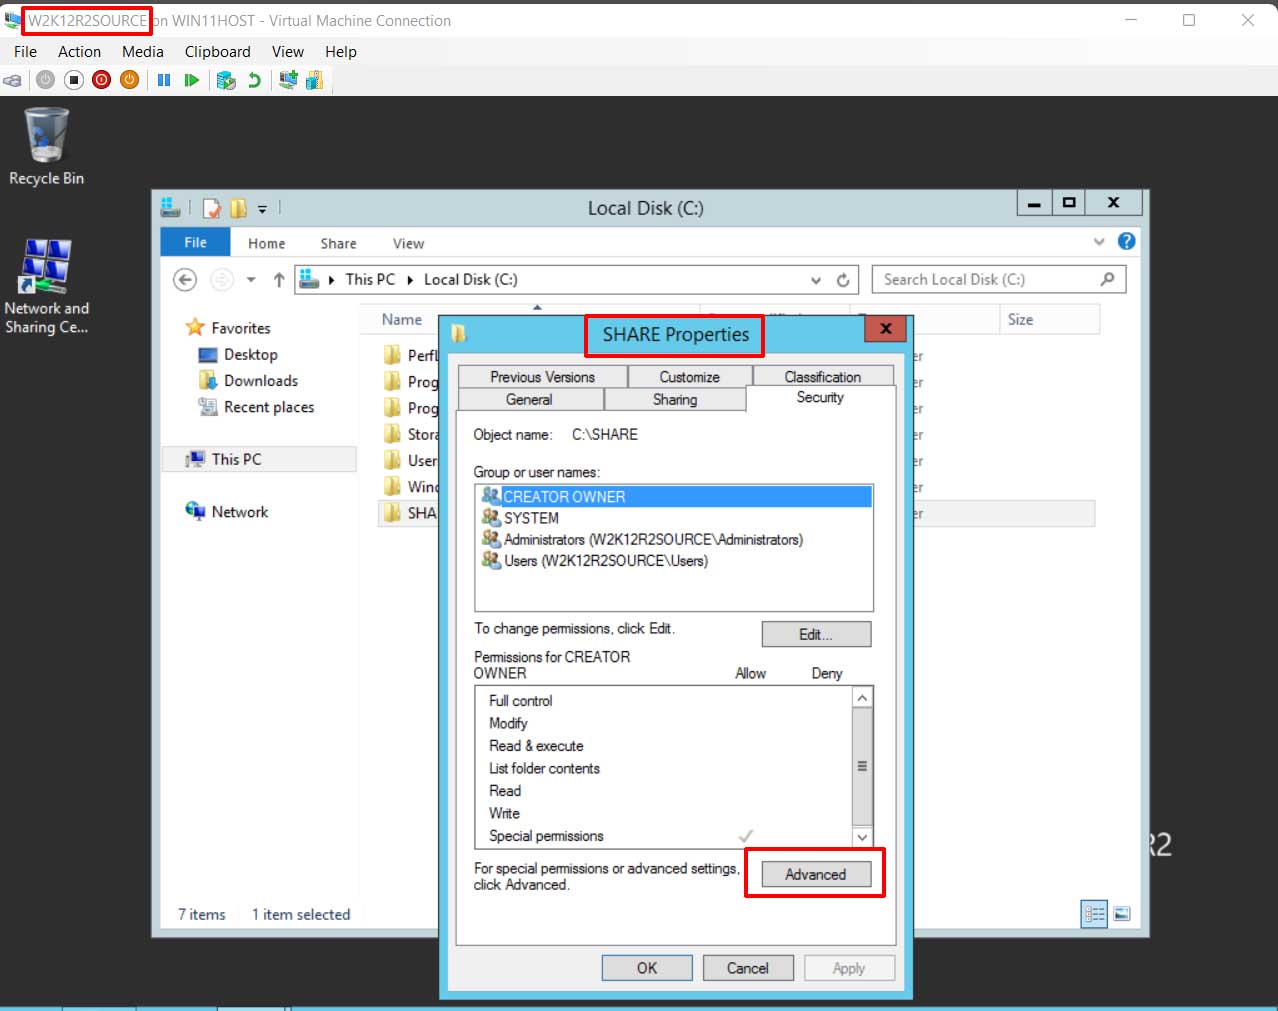Open the VM connection File menu

click(x=25, y=51)
